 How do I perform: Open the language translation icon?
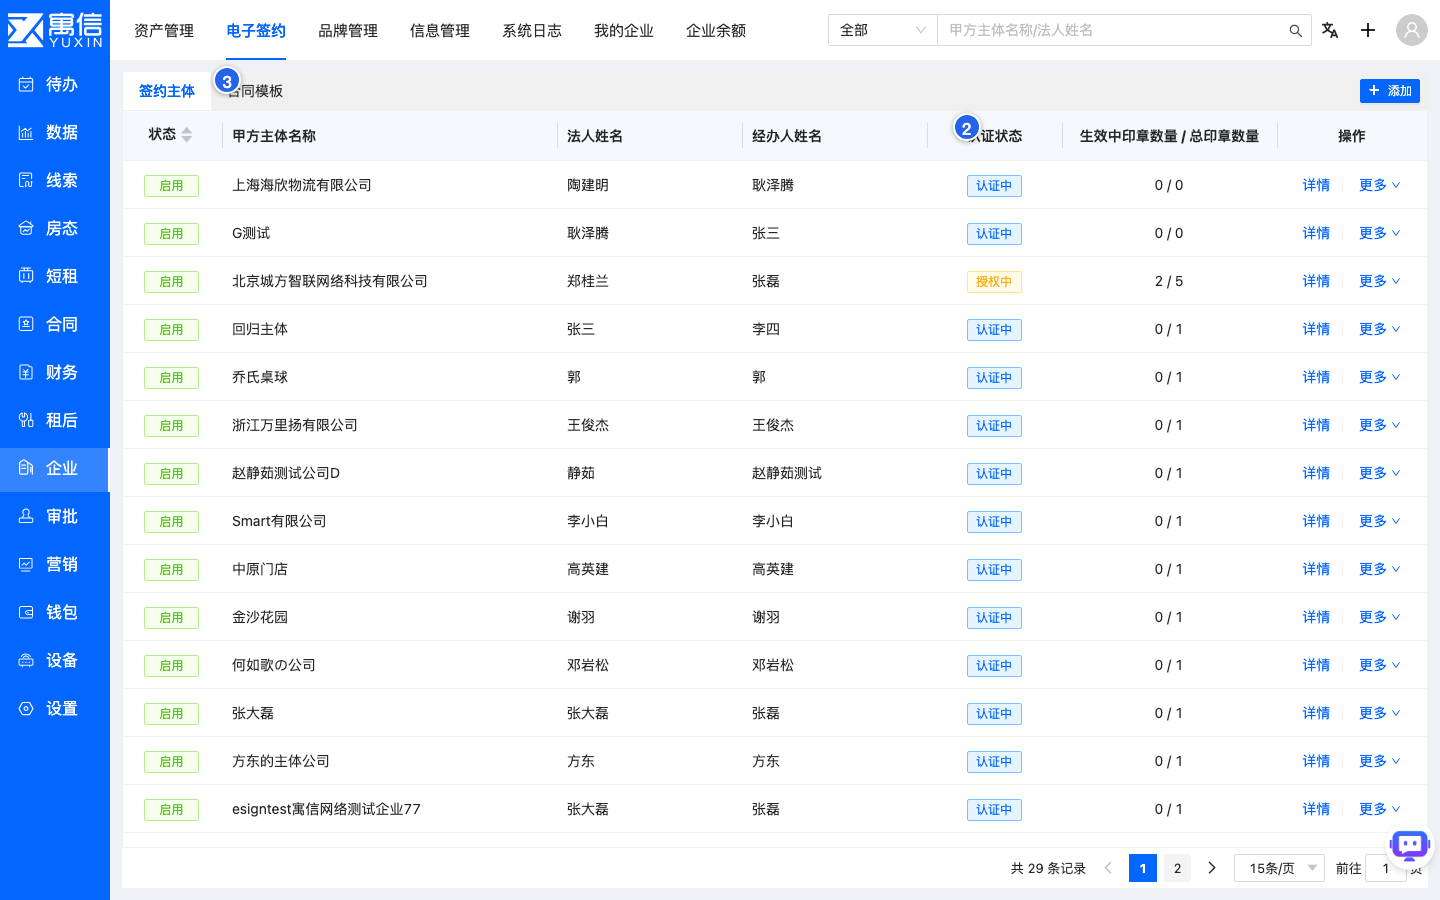1330,30
